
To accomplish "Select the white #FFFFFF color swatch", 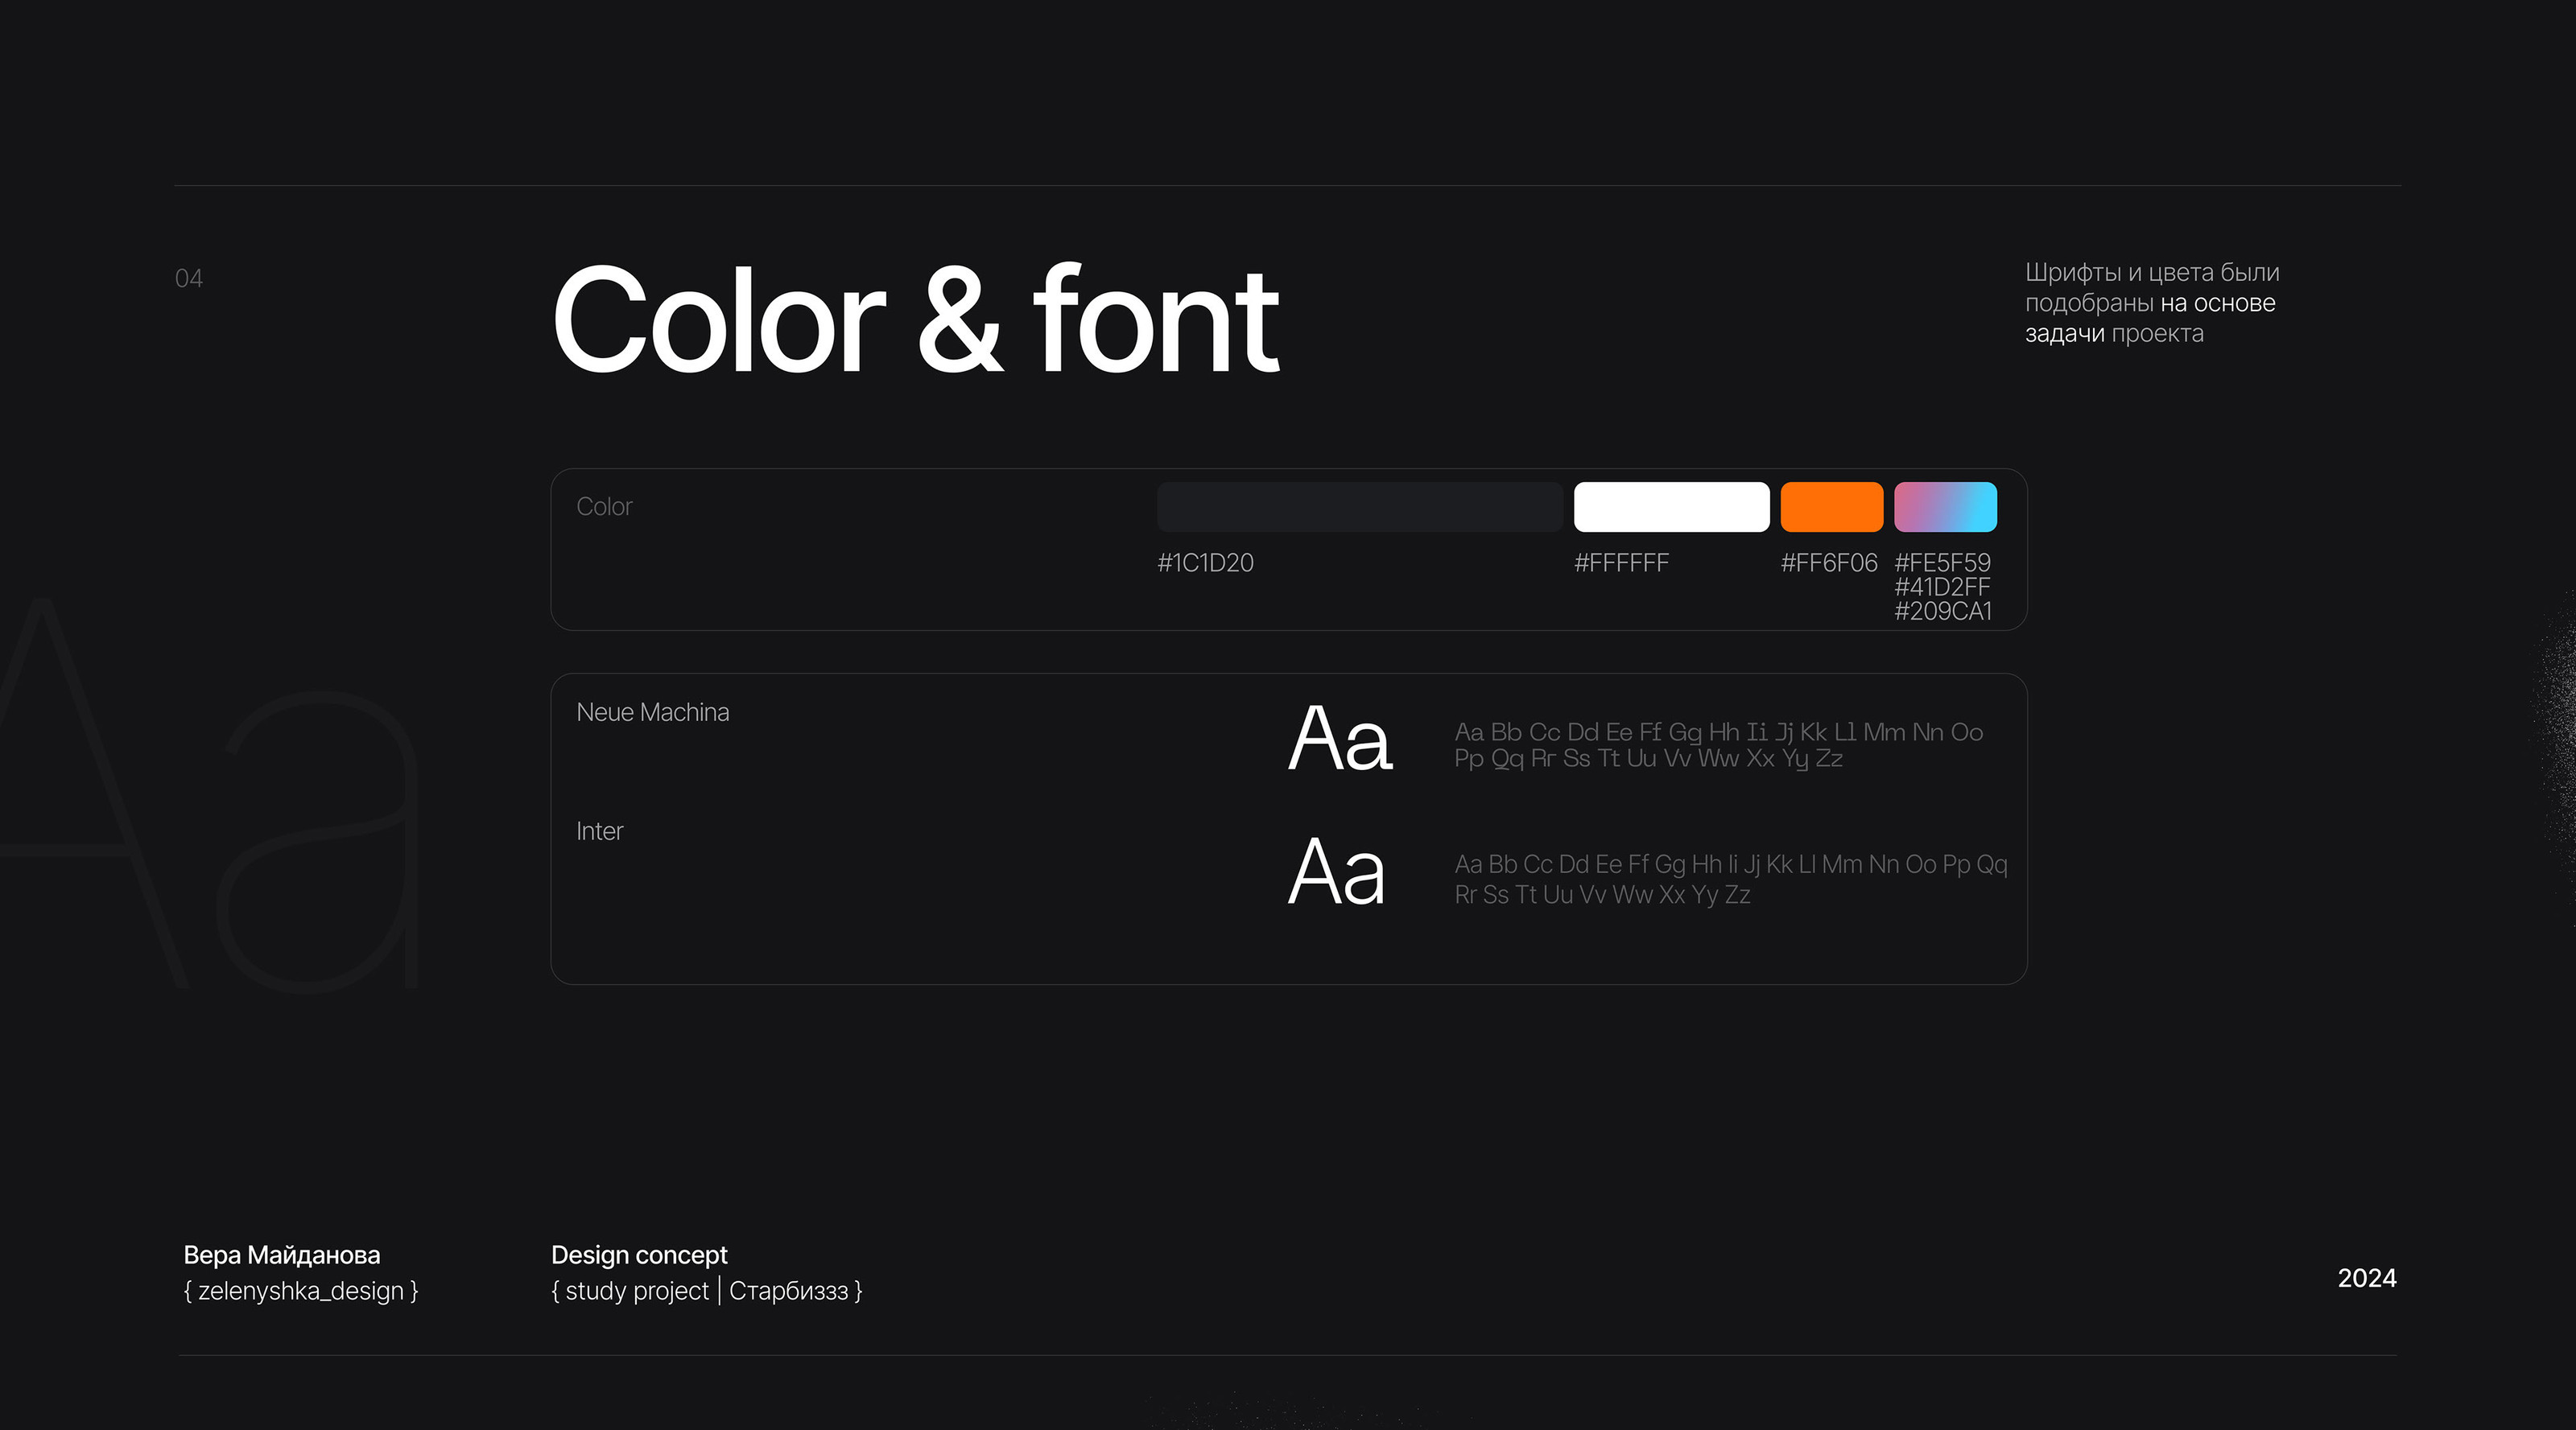I will tap(1671, 507).
